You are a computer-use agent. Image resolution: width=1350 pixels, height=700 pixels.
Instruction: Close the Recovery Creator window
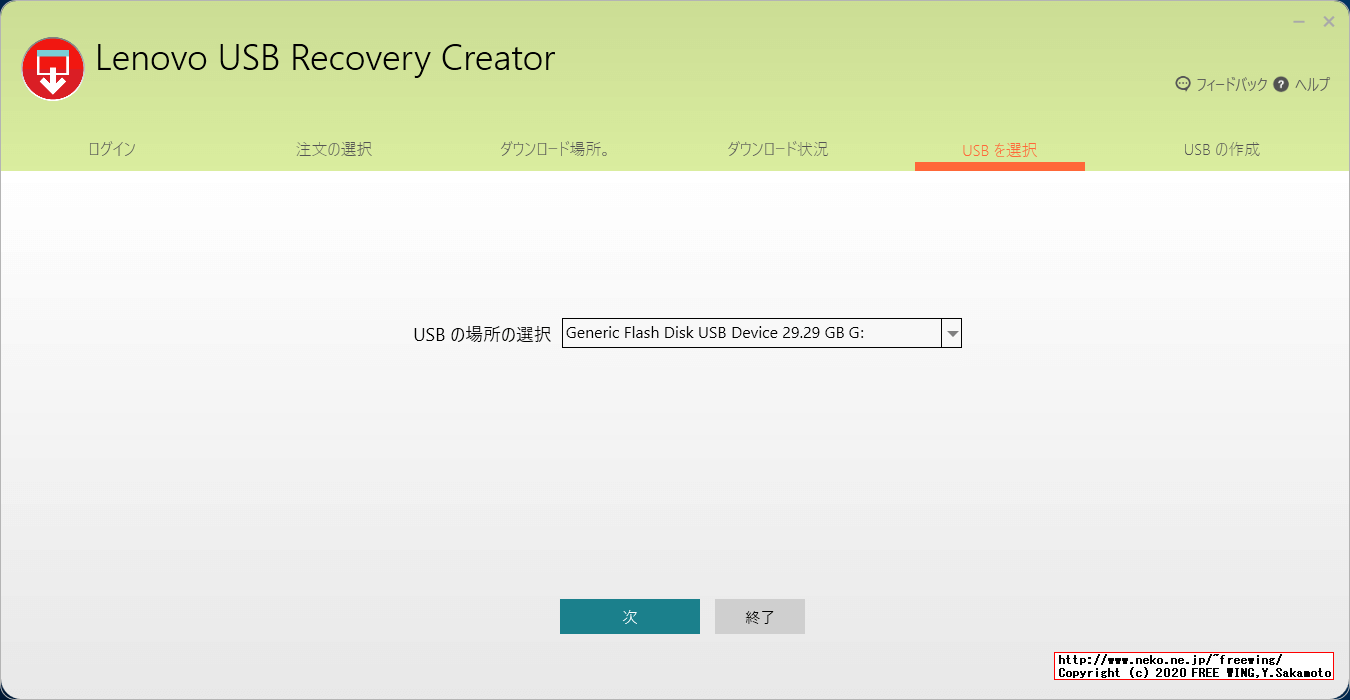click(1329, 22)
